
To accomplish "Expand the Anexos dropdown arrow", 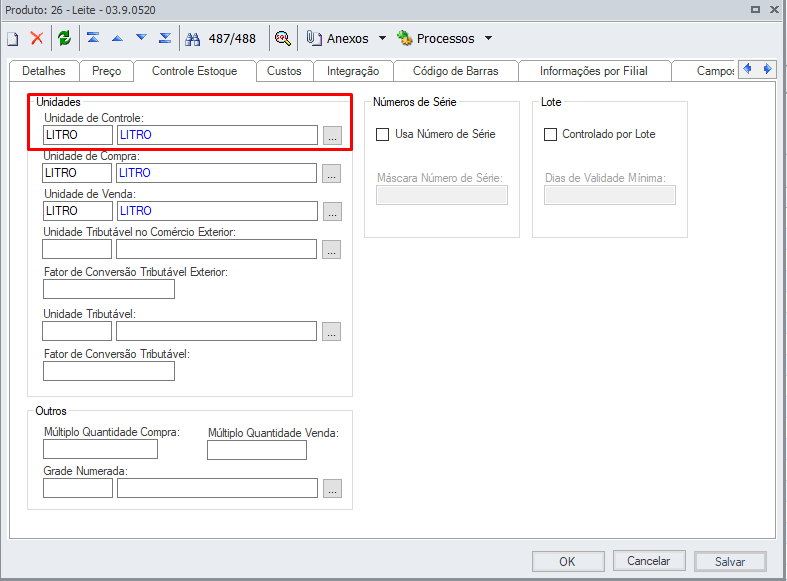I will pyautogui.click(x=382, y=38).
